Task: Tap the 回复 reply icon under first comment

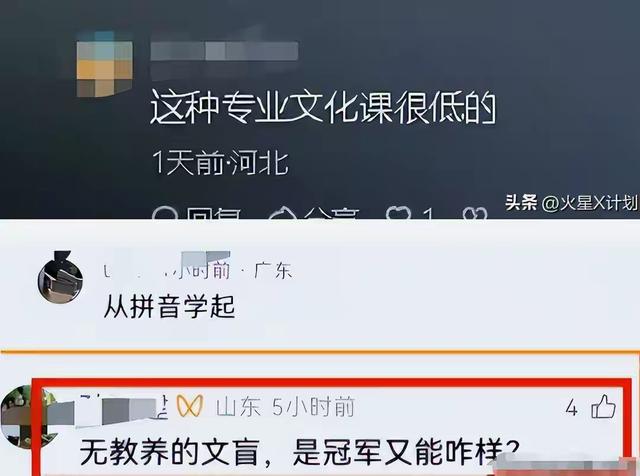Action: (x=165, y=213)
